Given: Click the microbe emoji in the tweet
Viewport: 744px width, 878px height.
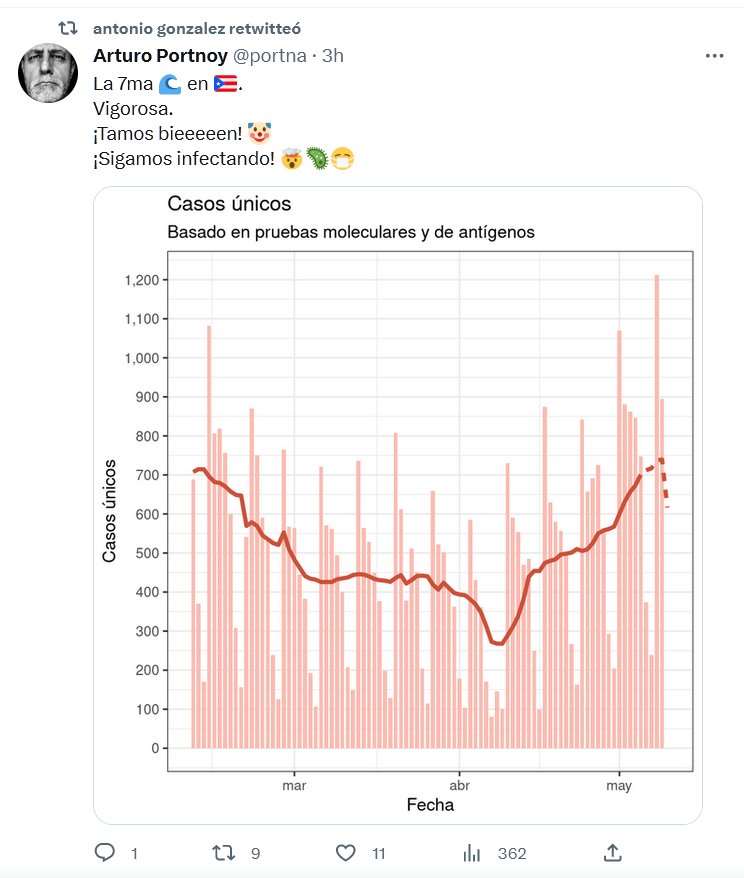Looking at the screenshot, I should 317,158.
